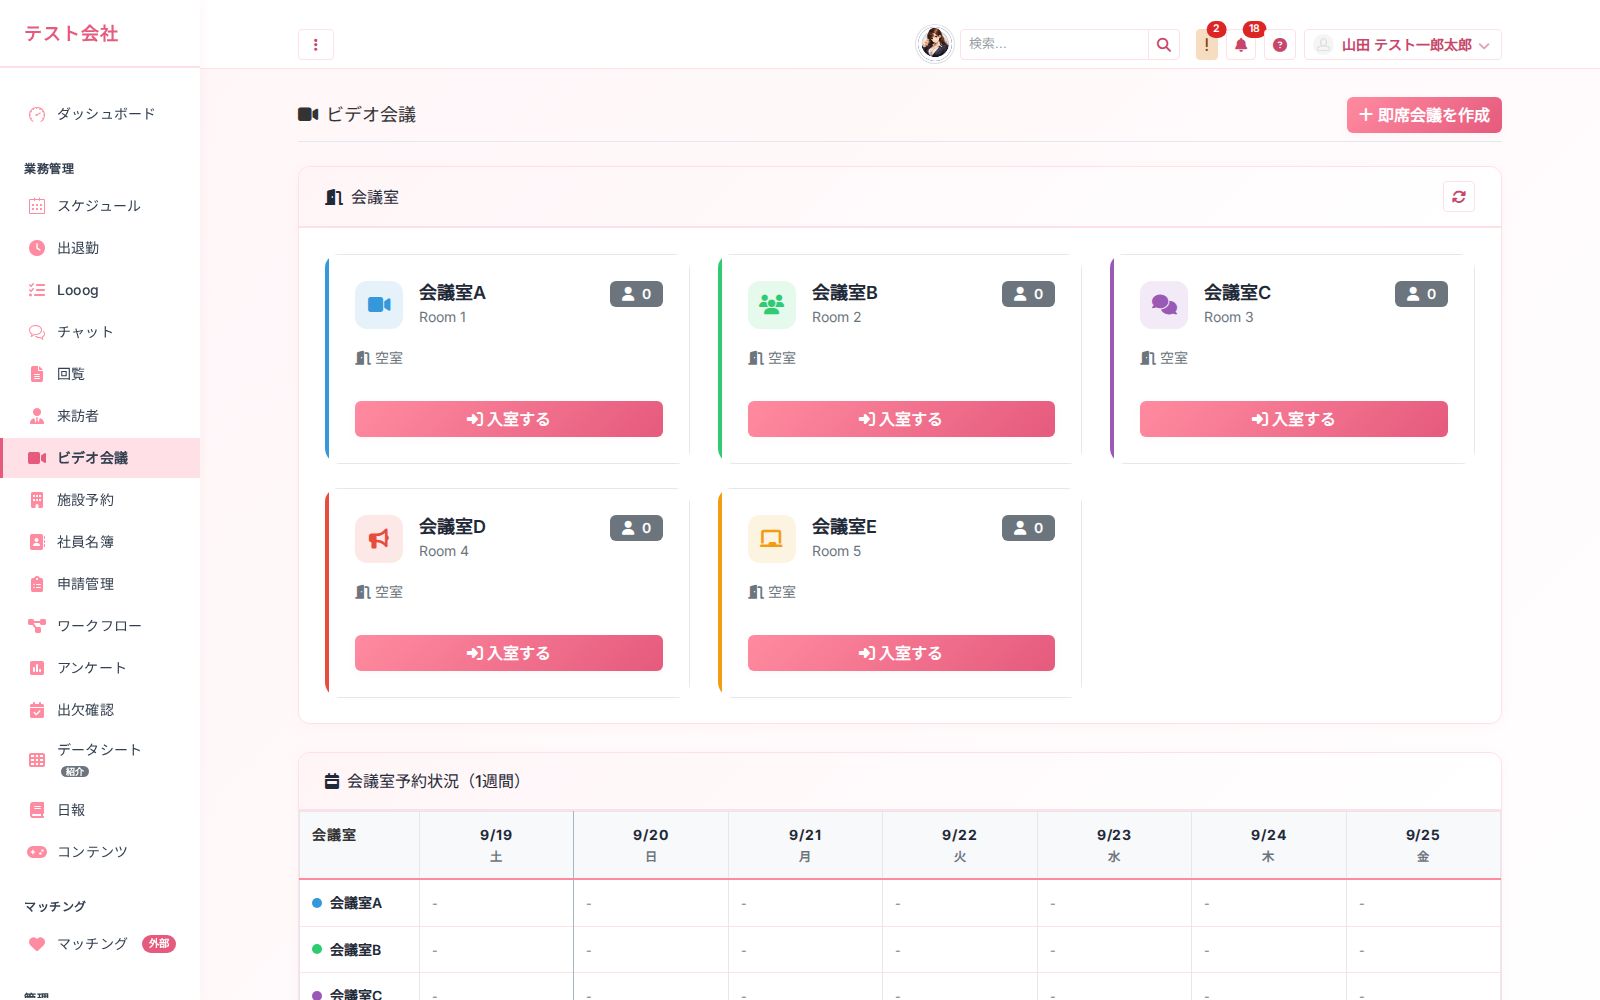Open the 山田 テスト一郎太郎 user dropdown

pos(1402,45)
